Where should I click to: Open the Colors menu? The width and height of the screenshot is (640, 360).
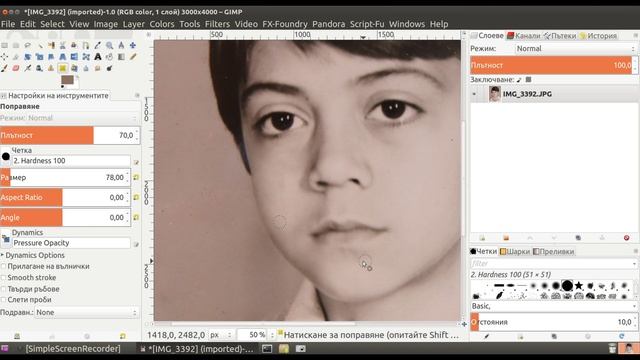point(162,24)
